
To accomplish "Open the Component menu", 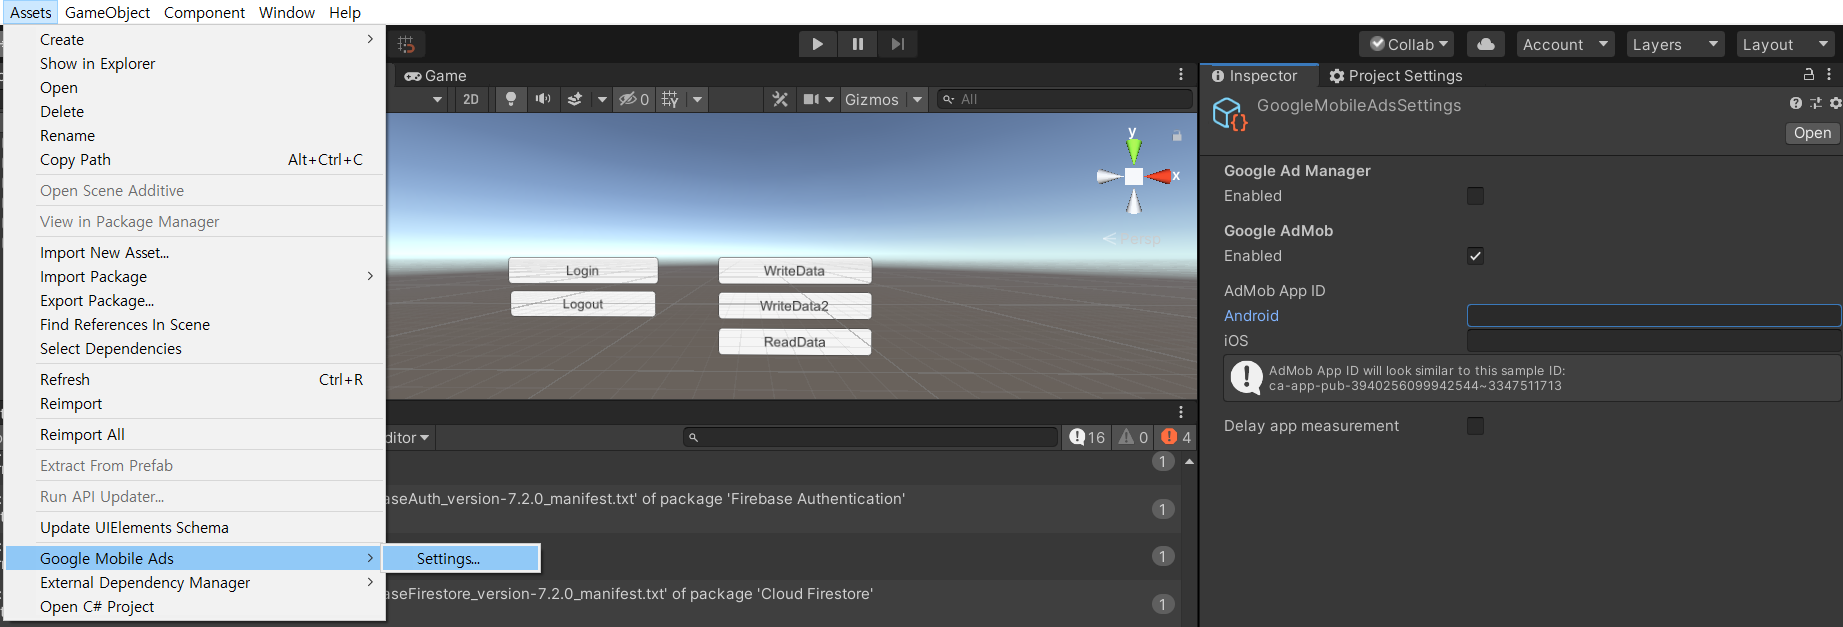I will 204,12.
